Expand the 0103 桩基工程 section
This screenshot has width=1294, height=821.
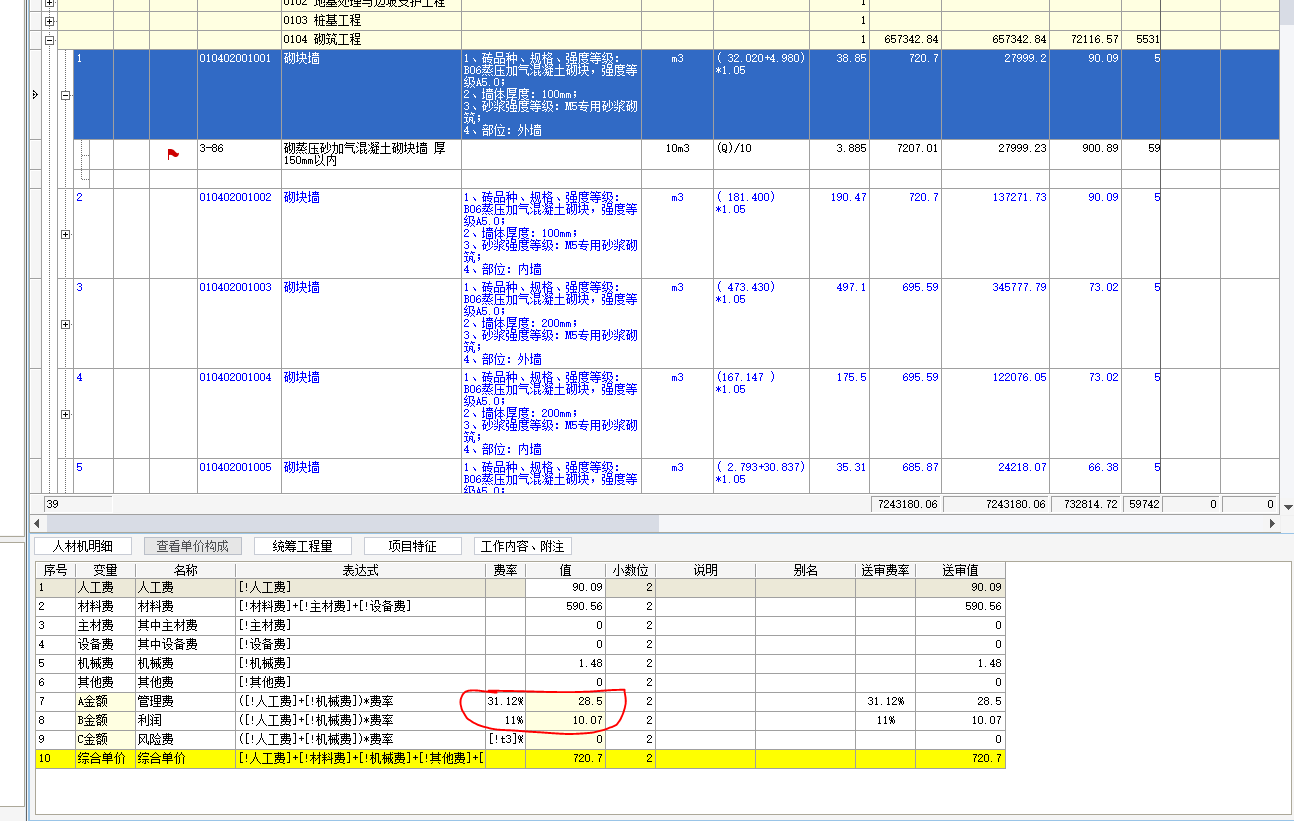click(x=50, y=21)
